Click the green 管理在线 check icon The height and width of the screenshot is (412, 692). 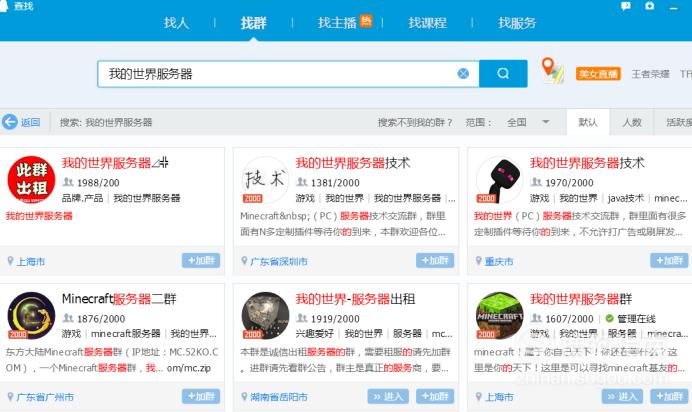click(x=609, y=318)
